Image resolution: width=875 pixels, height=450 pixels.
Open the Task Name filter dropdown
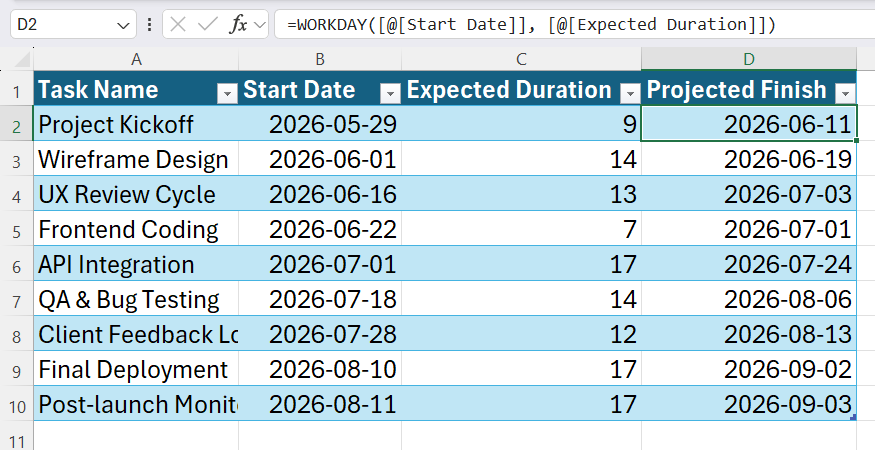(227, 94)
